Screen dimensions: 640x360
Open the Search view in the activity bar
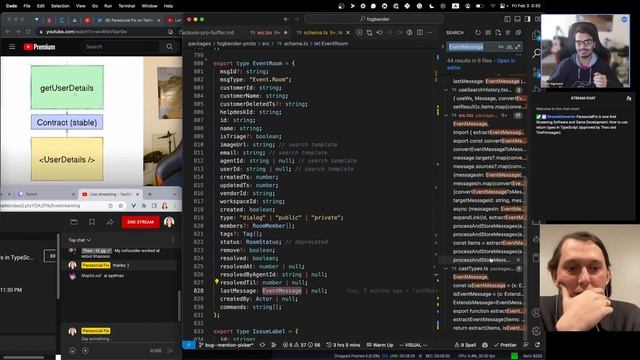pyautogui.click(x=536, y=53)
